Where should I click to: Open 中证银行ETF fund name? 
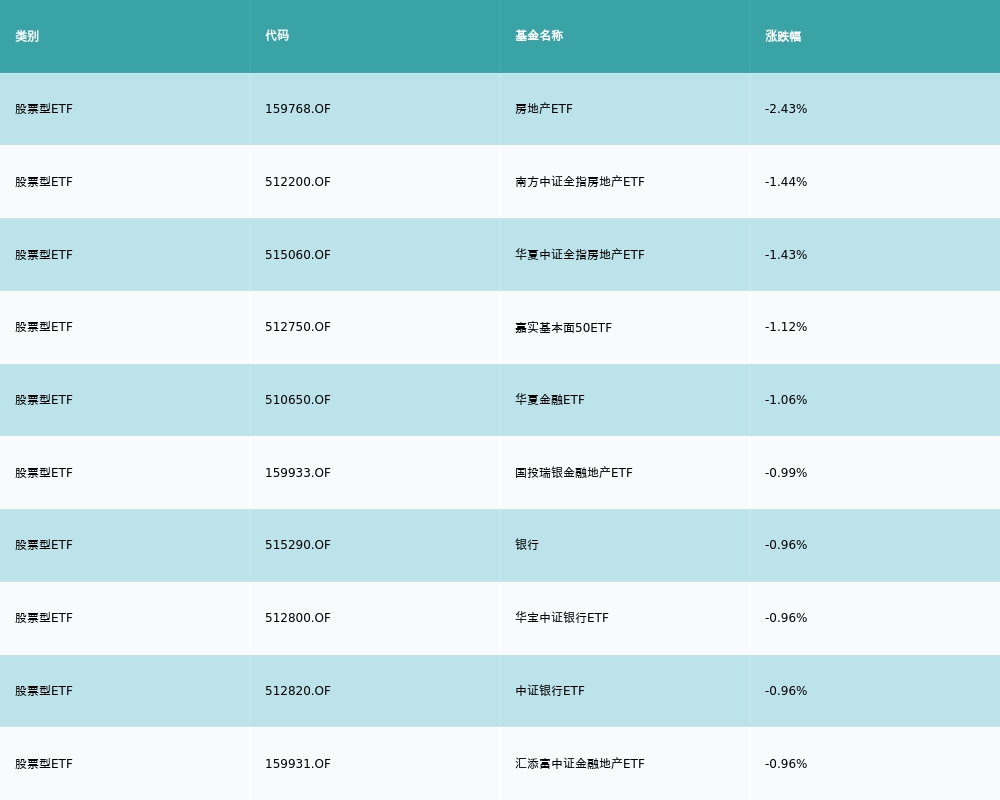(550, 691)
